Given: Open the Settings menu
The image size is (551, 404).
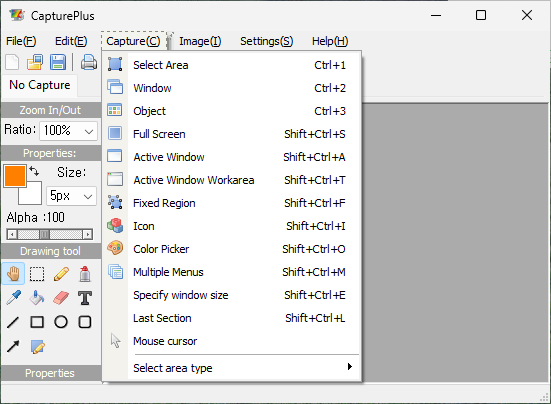Looking at the screenshot, I should pyautogui.click(x=266, y=41).
